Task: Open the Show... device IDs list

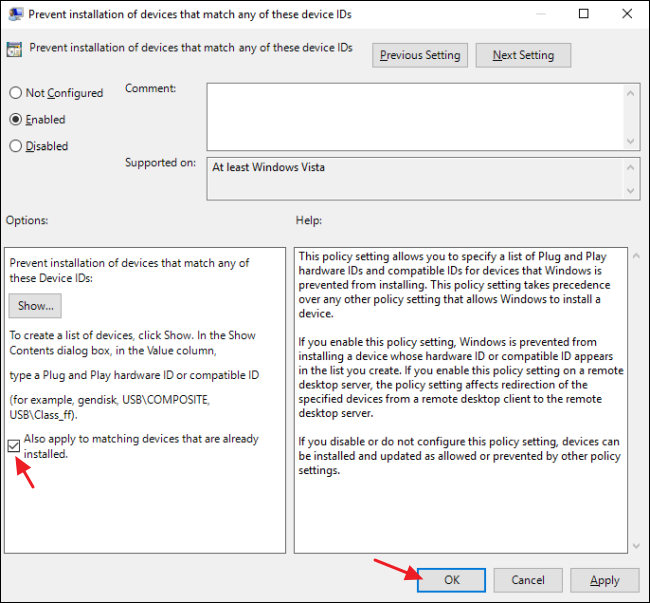Action: [x=35, y=306]
